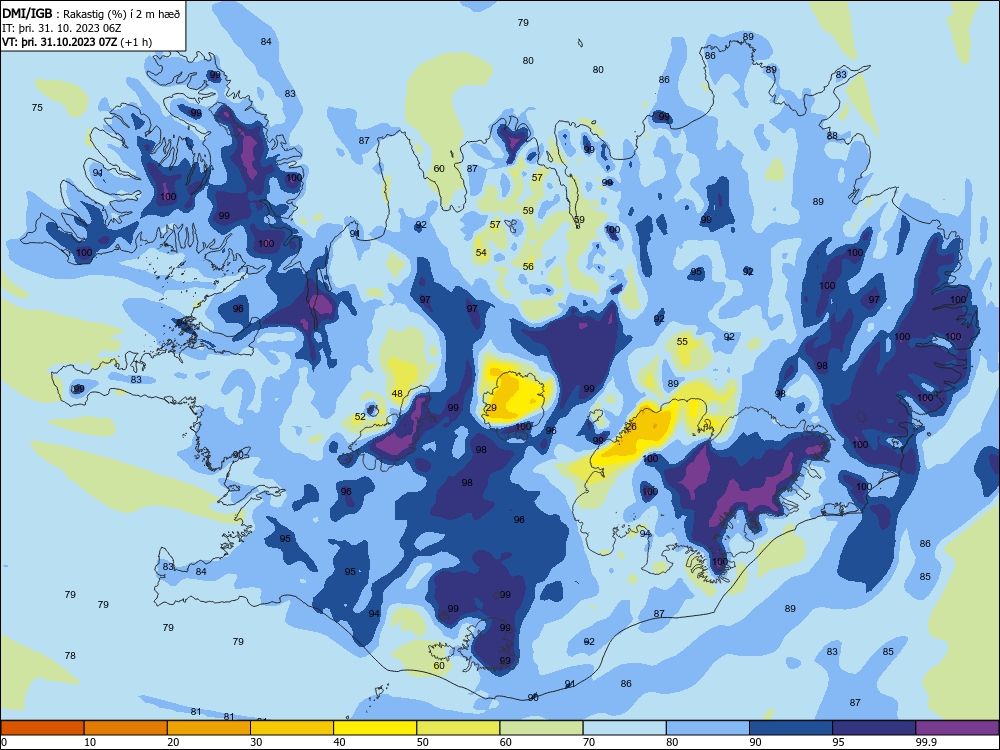Click the '48' humidity value on map
Viewport: 1000px width, 750px height.
[397, 393]
